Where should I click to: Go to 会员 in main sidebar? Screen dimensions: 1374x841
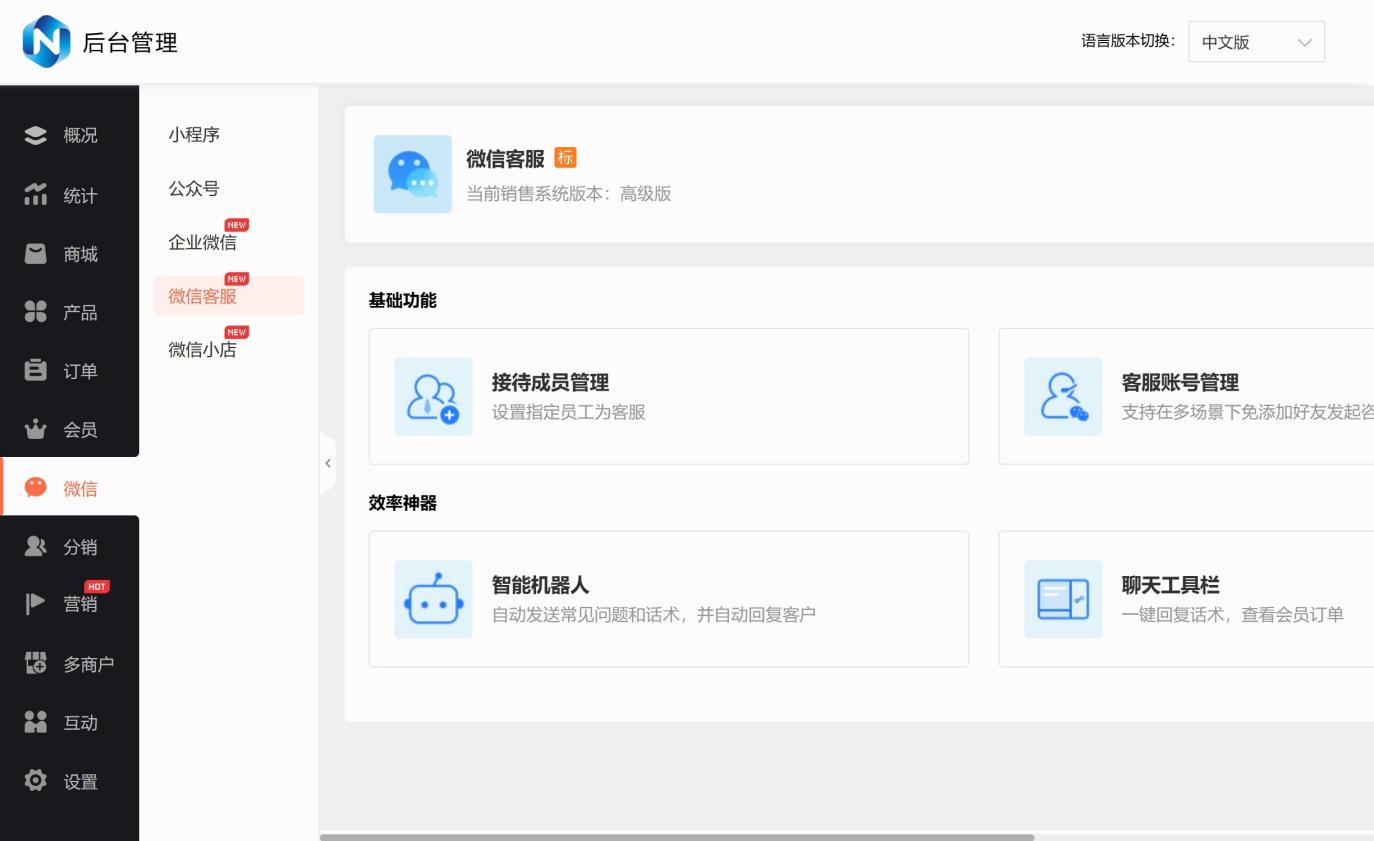[x=69, y=430]
